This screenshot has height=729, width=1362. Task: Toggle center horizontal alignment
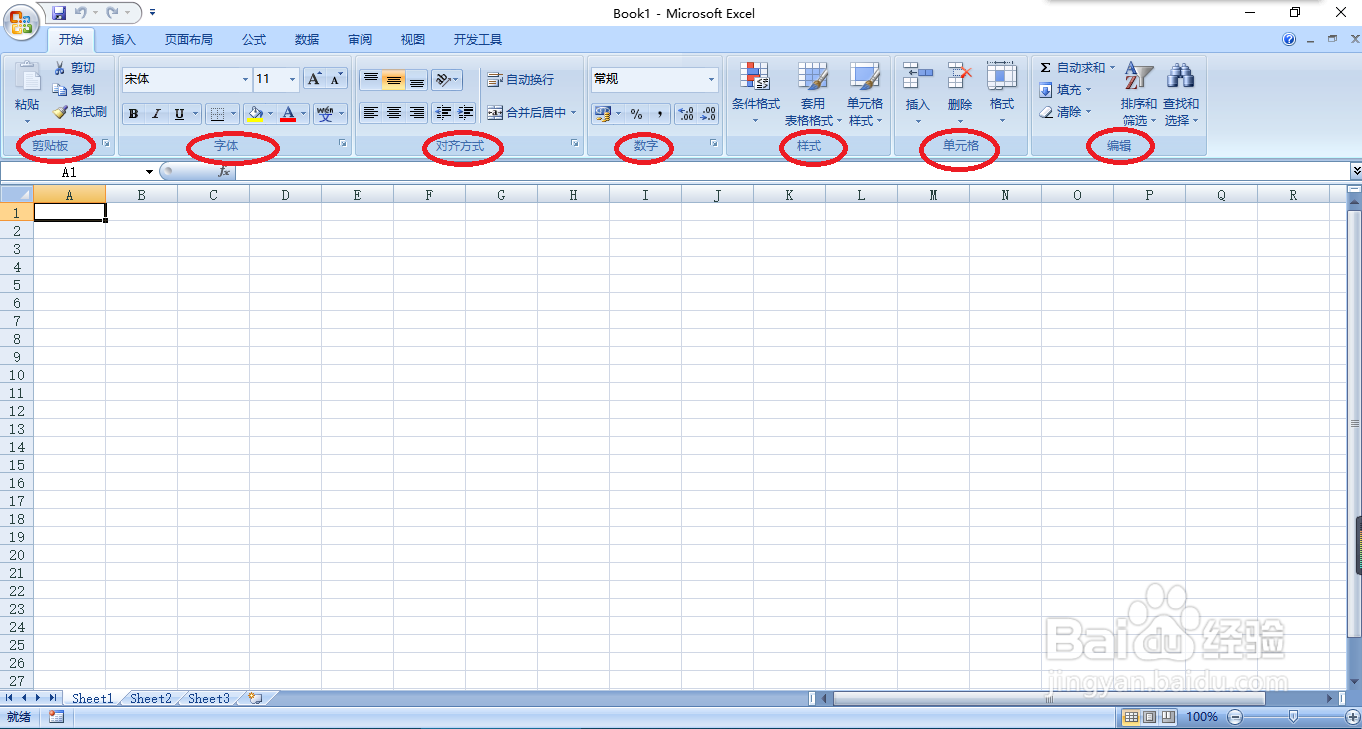(394, 113)
